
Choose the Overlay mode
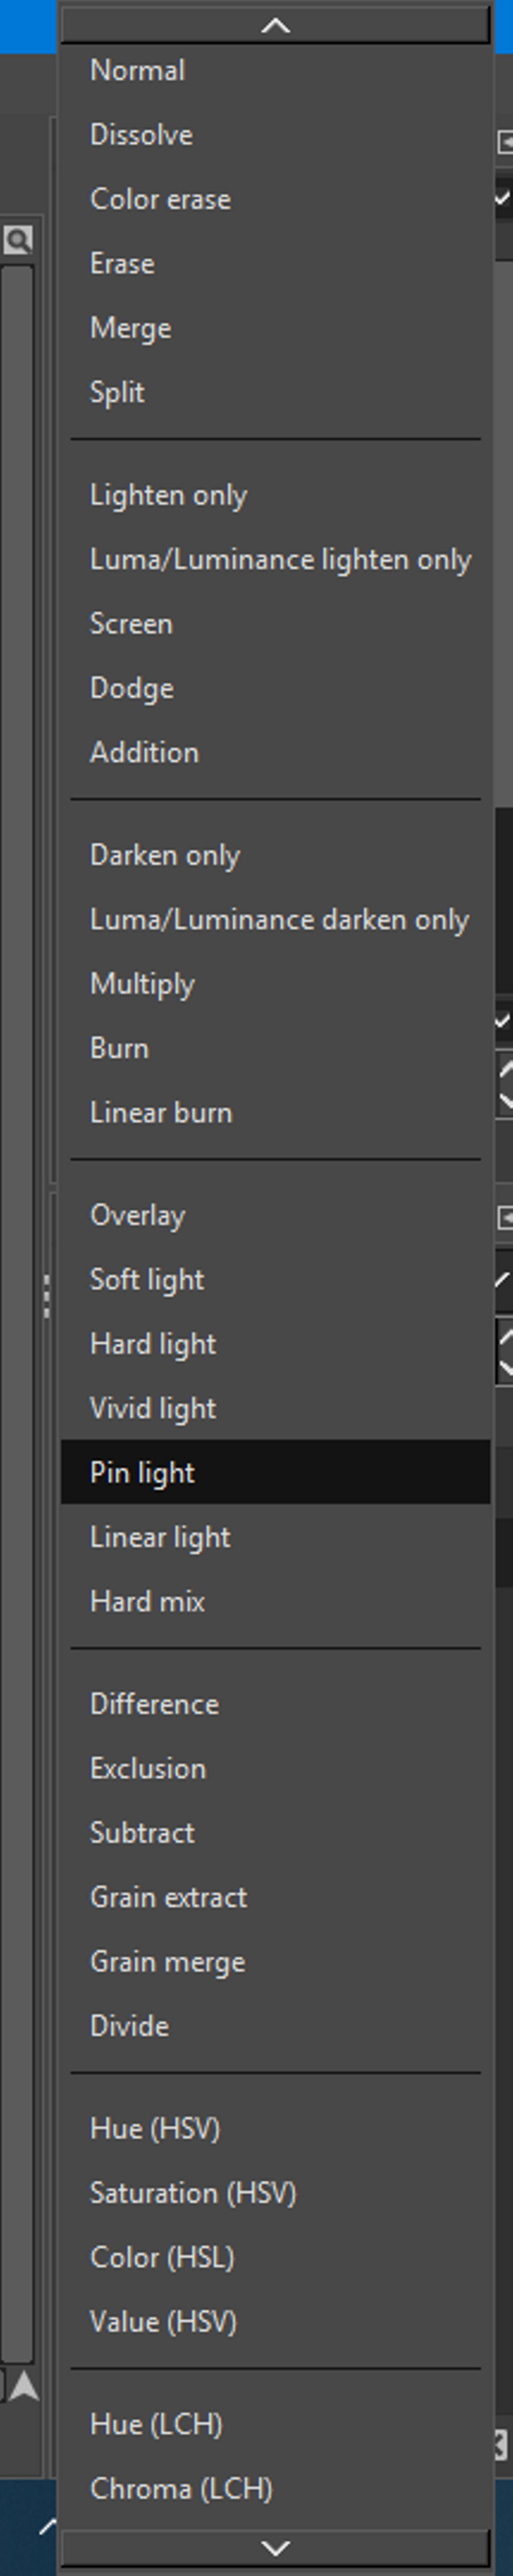coord(275,1216)
